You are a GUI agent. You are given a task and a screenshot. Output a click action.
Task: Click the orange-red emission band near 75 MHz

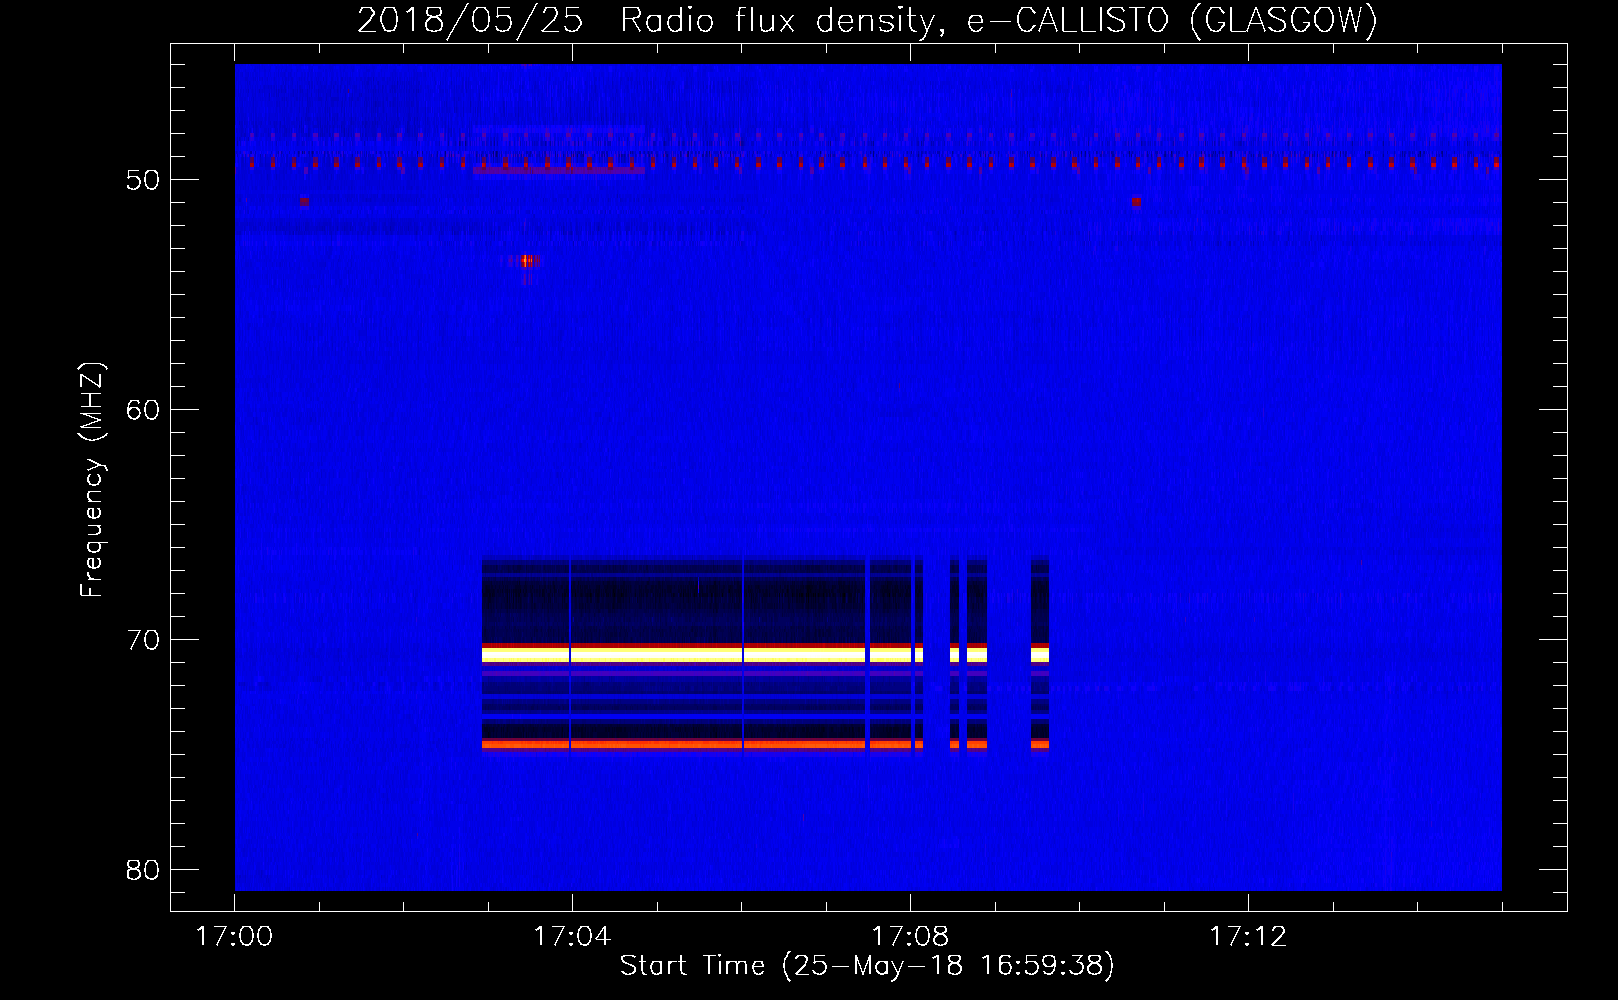pos(765,744)
